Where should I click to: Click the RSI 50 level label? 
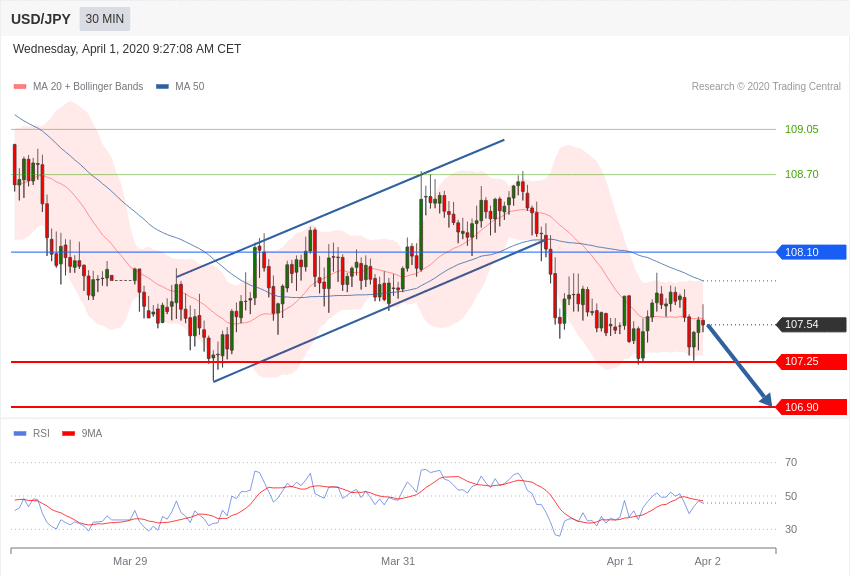(x=791, y=496)
